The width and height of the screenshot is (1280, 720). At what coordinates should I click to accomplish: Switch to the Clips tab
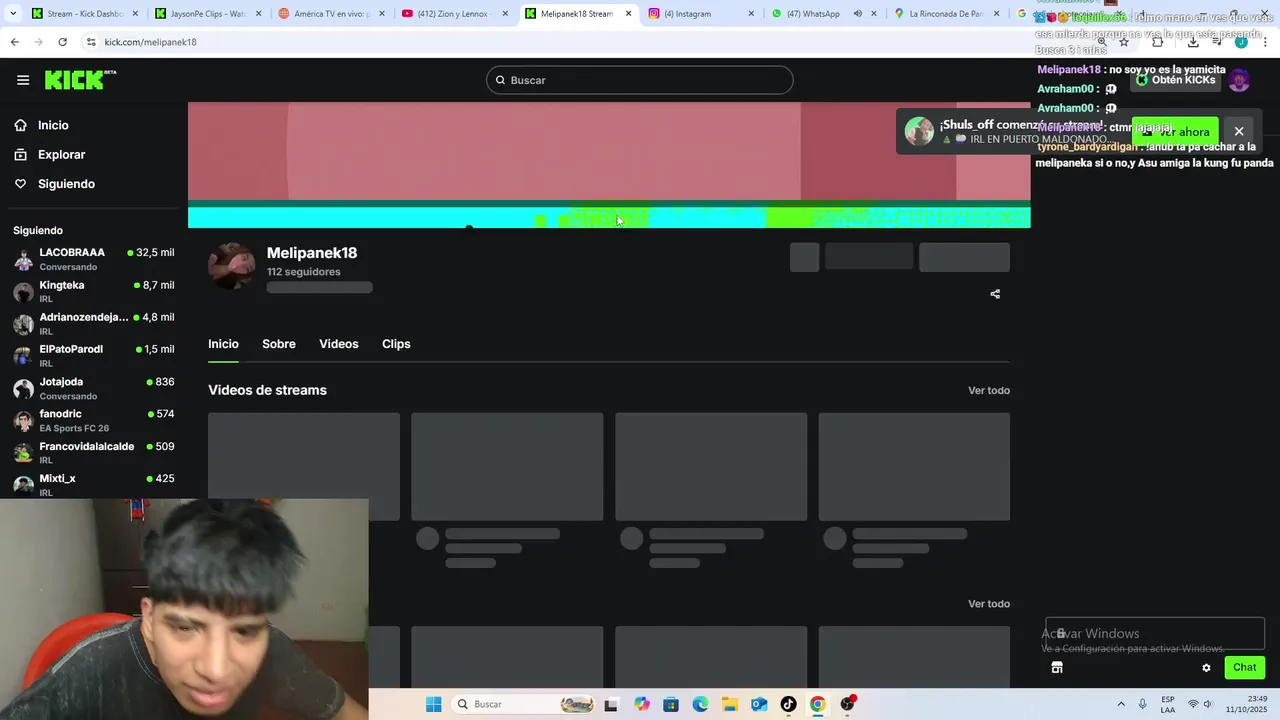coord(396,344)
